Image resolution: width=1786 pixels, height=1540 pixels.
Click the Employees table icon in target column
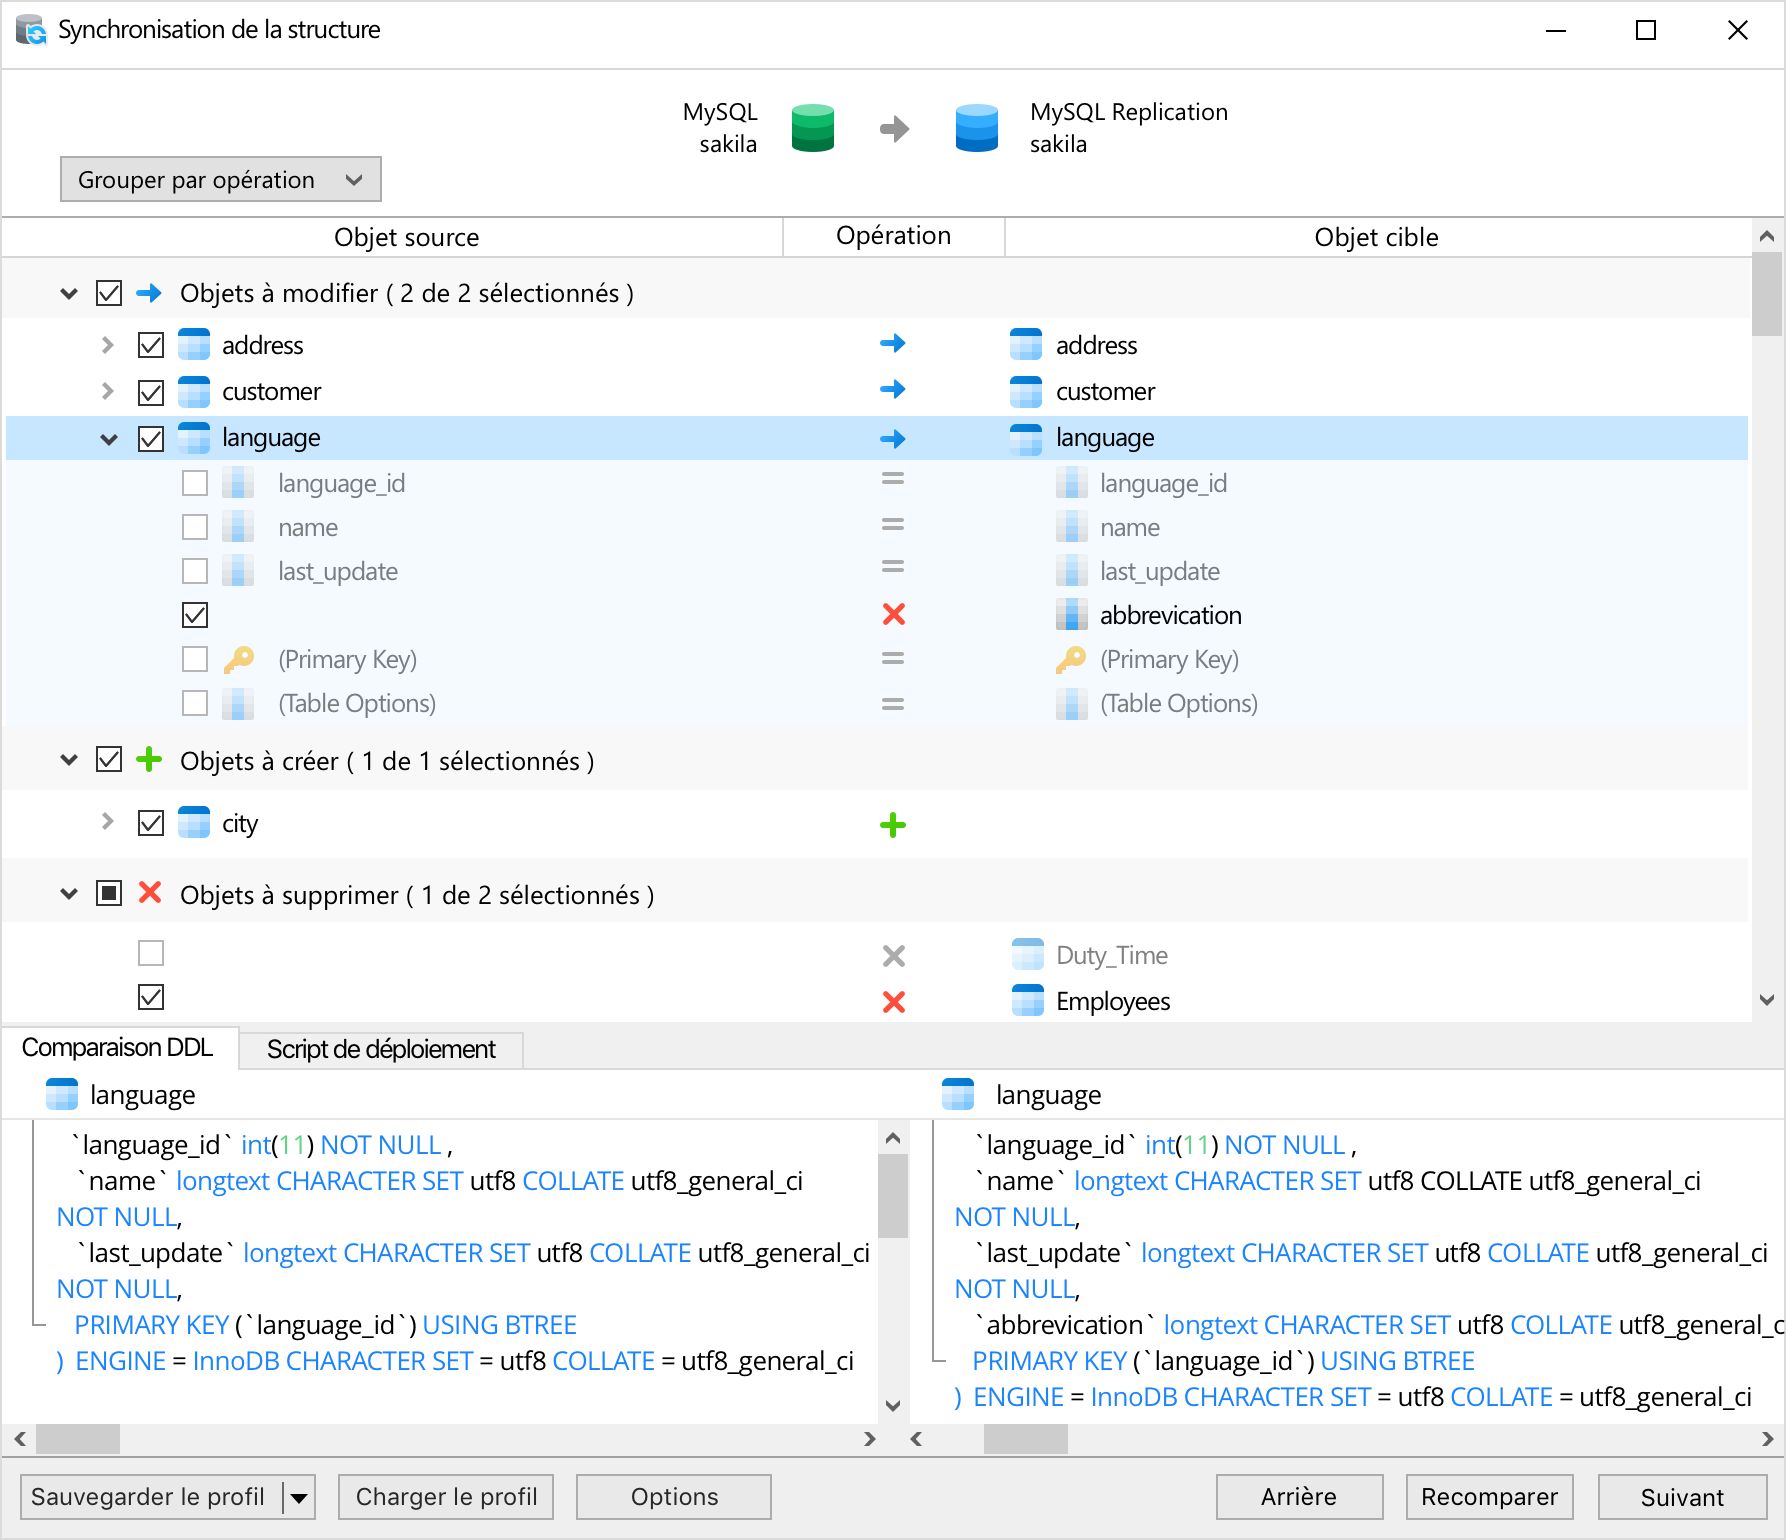(1026, 1000)
